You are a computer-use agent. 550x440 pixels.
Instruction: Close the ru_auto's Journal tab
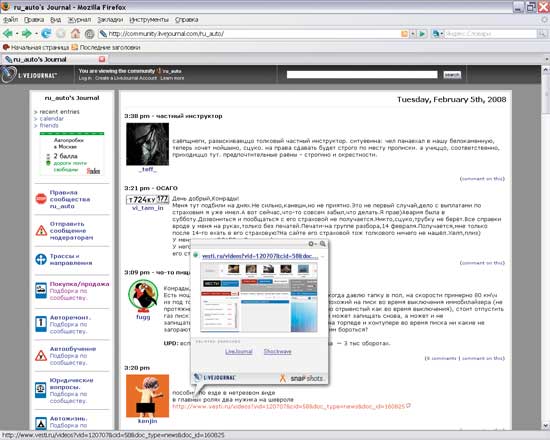pos(102,59)
